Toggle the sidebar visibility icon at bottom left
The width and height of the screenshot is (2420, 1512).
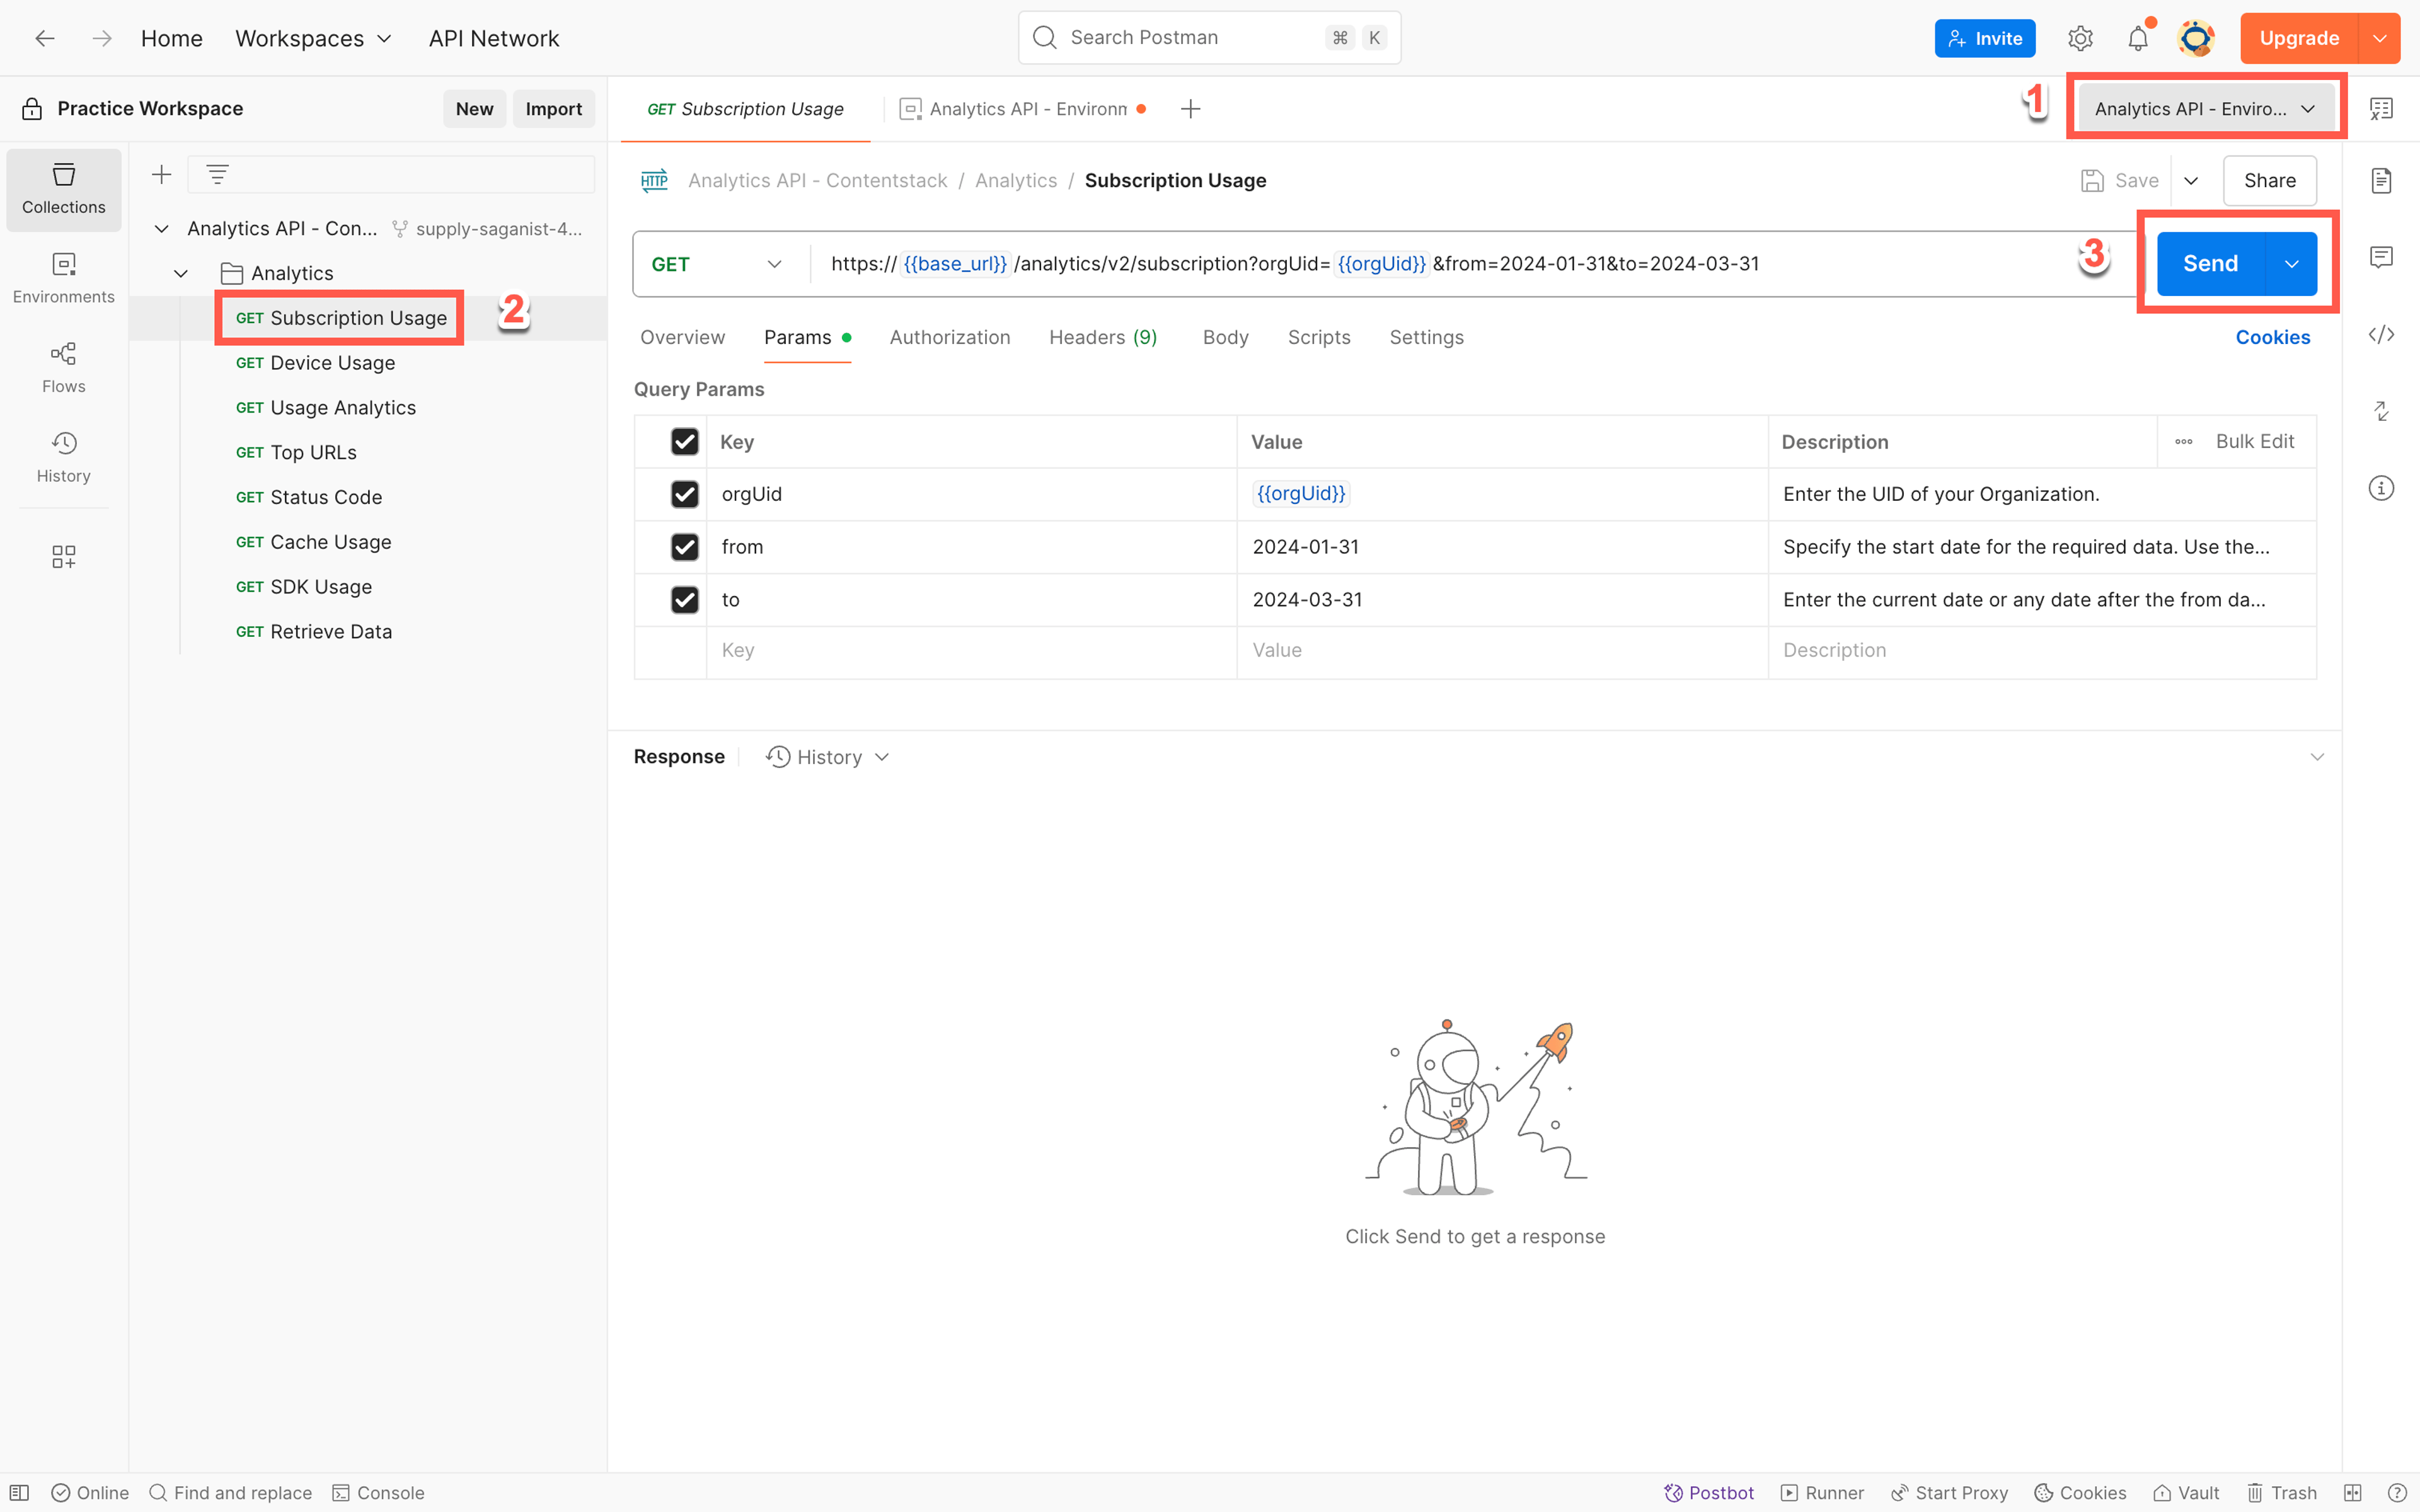pos(19,1493)
